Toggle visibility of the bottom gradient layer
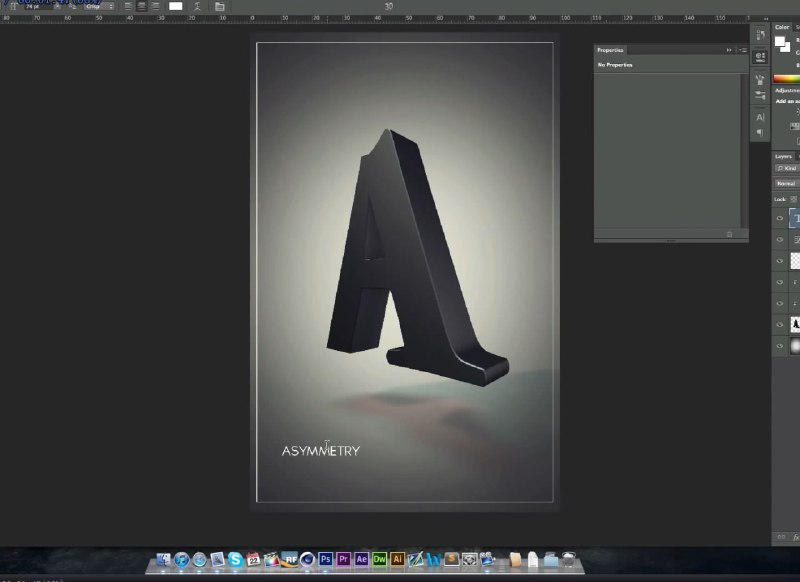800x582 pixels. pyautogui.click(x=780, y=346)
